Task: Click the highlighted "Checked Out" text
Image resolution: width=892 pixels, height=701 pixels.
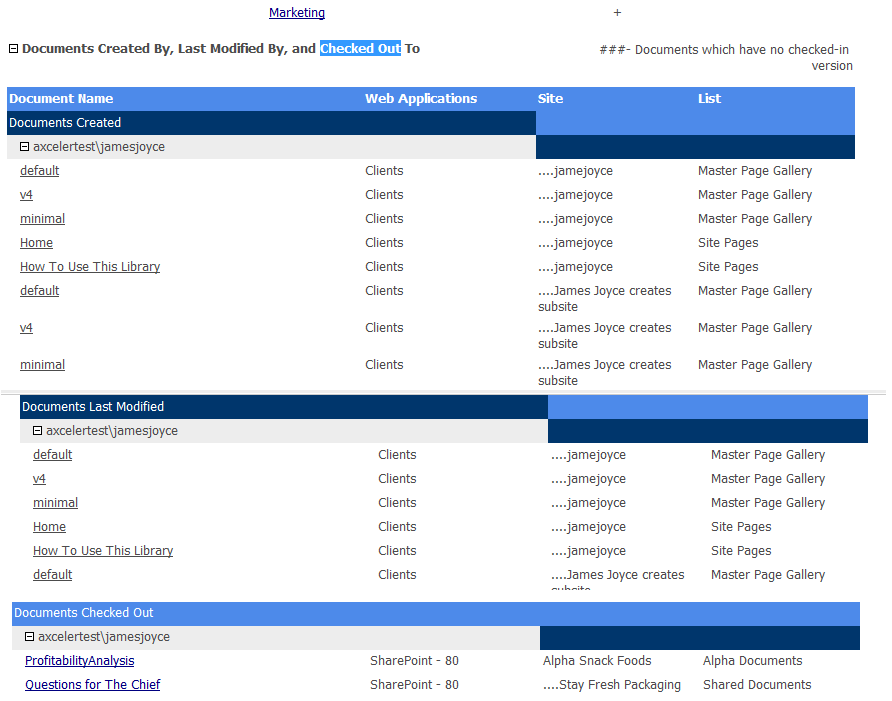Action: point(360,47)
